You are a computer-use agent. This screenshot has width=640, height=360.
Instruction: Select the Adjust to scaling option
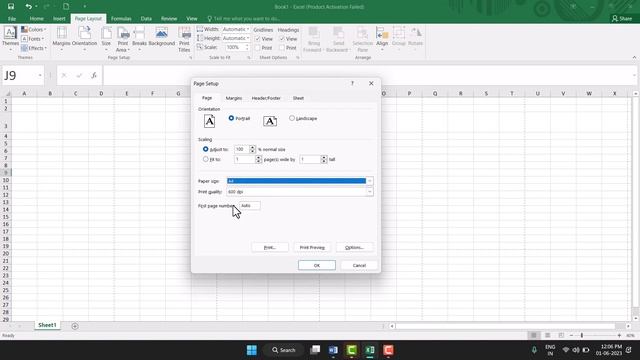(206, 149)
